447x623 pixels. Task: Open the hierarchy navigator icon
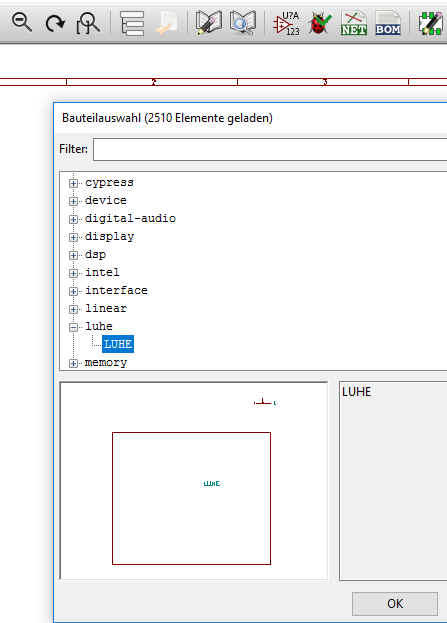pos(132,23)
